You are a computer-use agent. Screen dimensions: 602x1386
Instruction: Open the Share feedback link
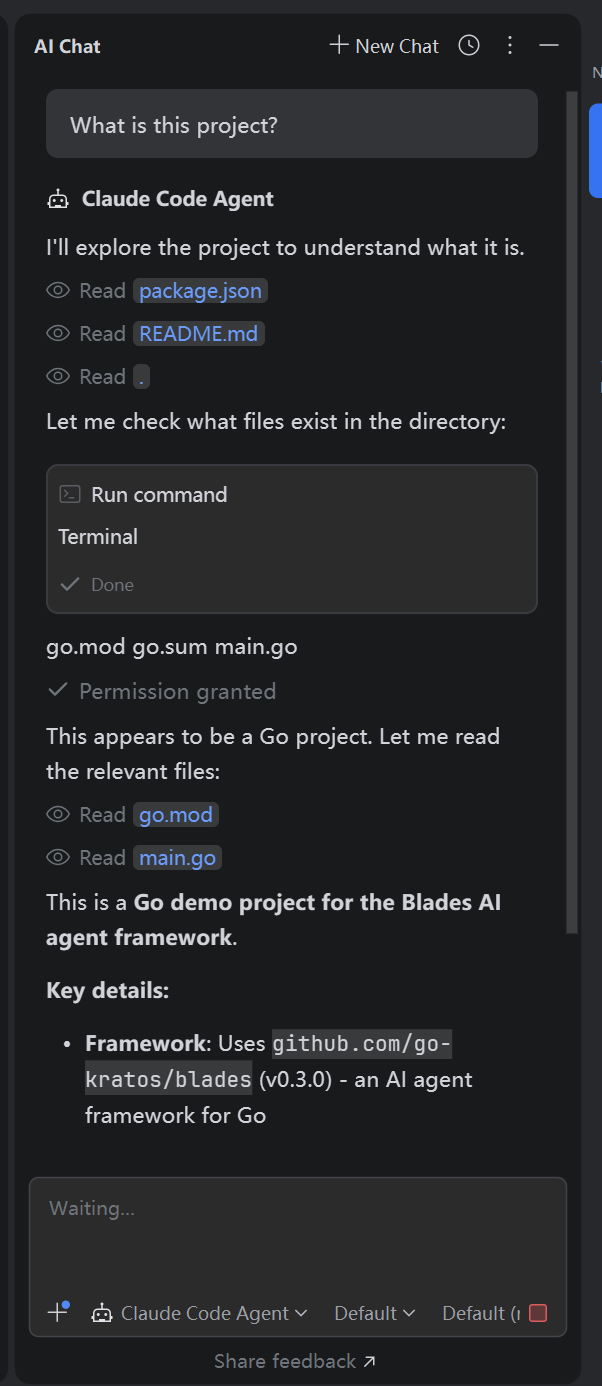[295, 1361]
